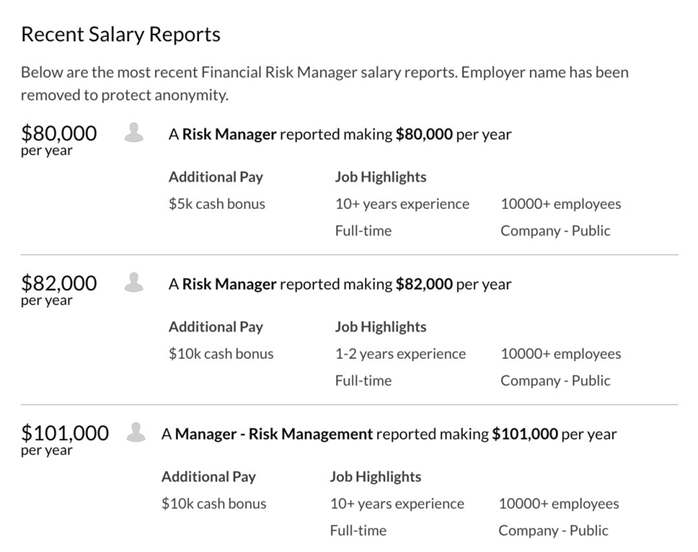The width and height of the screenshot is (698, 552).
Task: Click 10000+ employees in the $101,000 report
Action: pos(559,504)
